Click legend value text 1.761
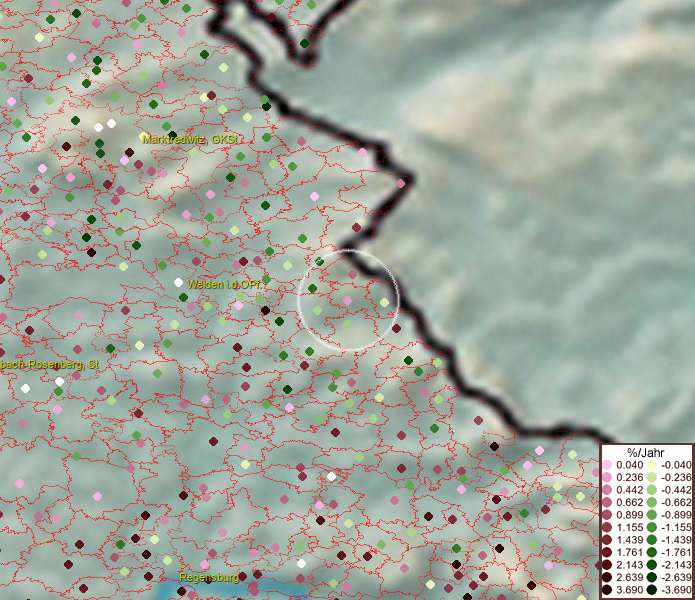 tap(629, 552)
